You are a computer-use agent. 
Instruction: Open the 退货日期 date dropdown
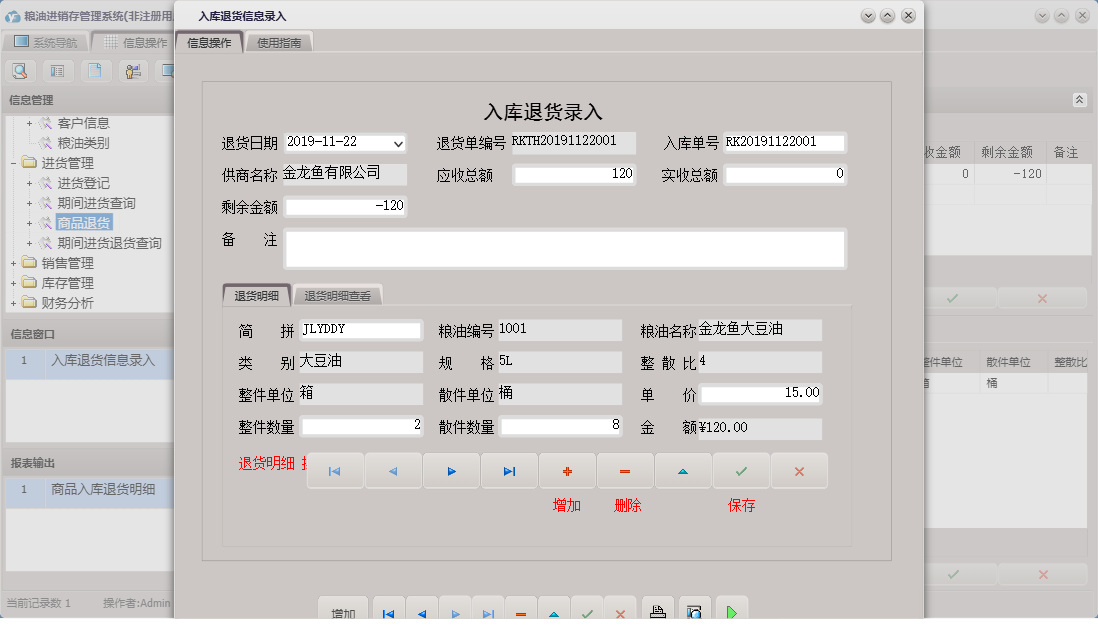pyautogui.click(x=398, y=143)
